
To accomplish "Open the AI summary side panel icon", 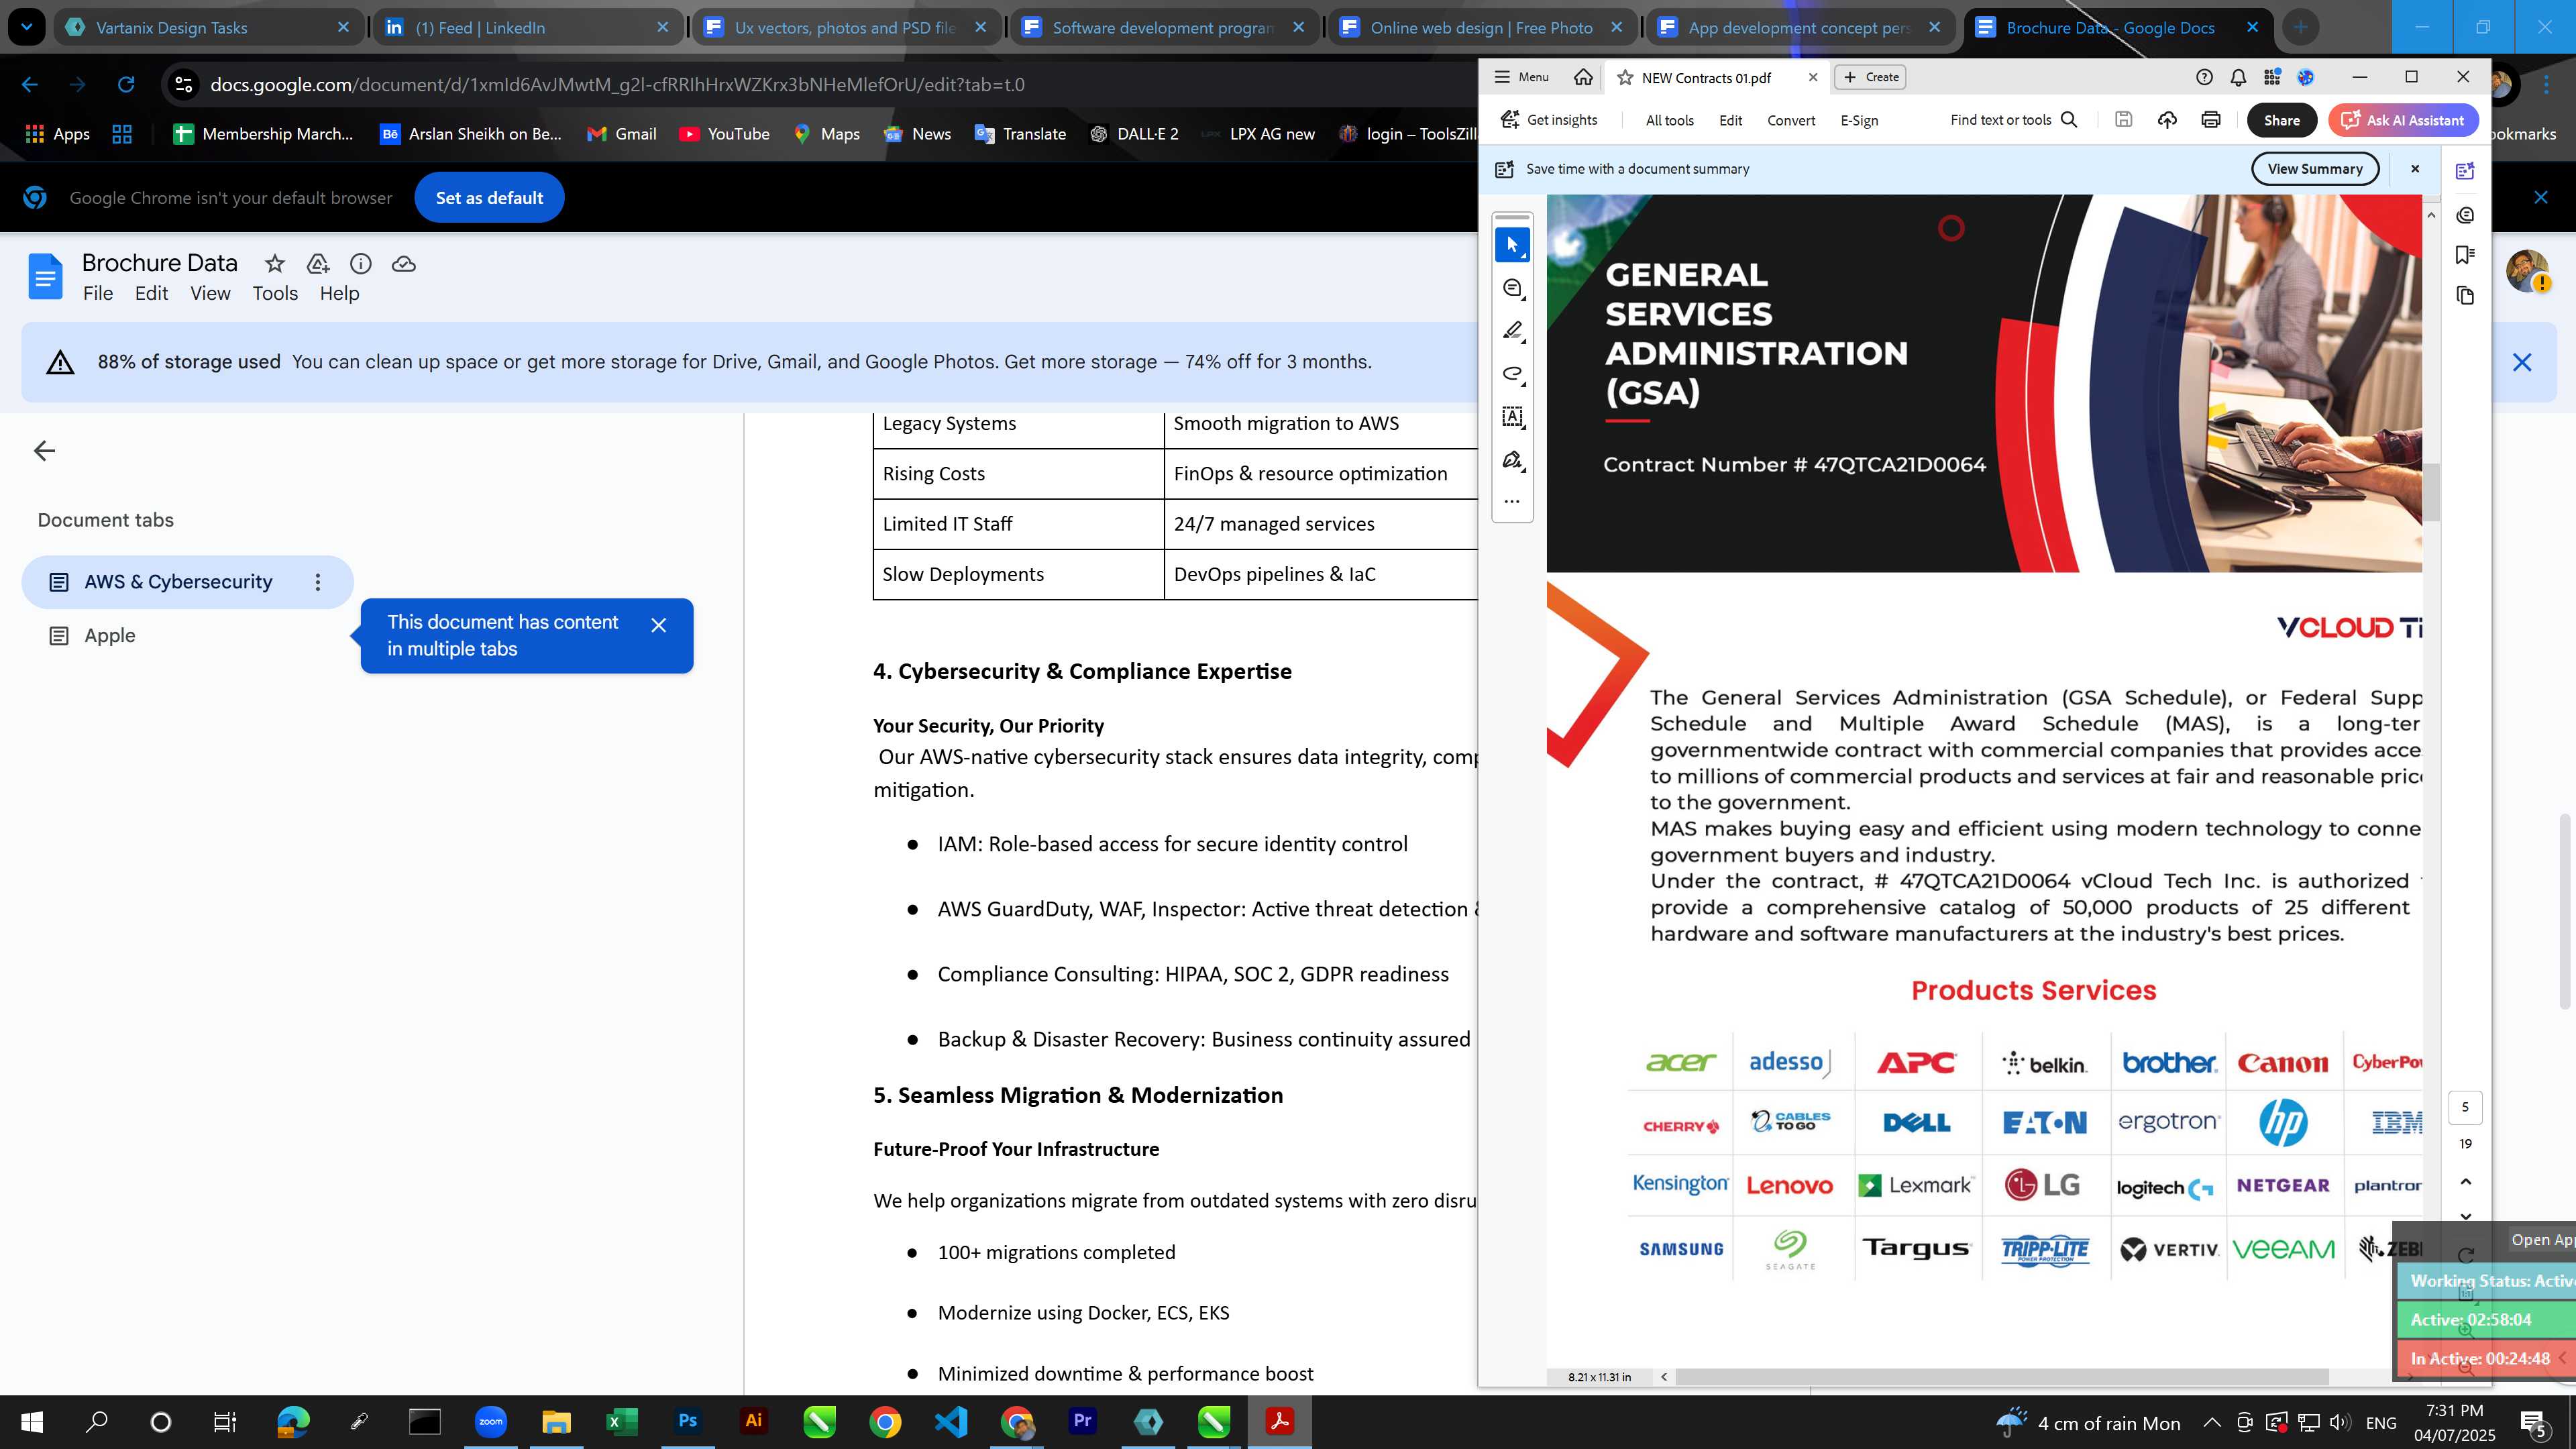I will click(2465, 171).
